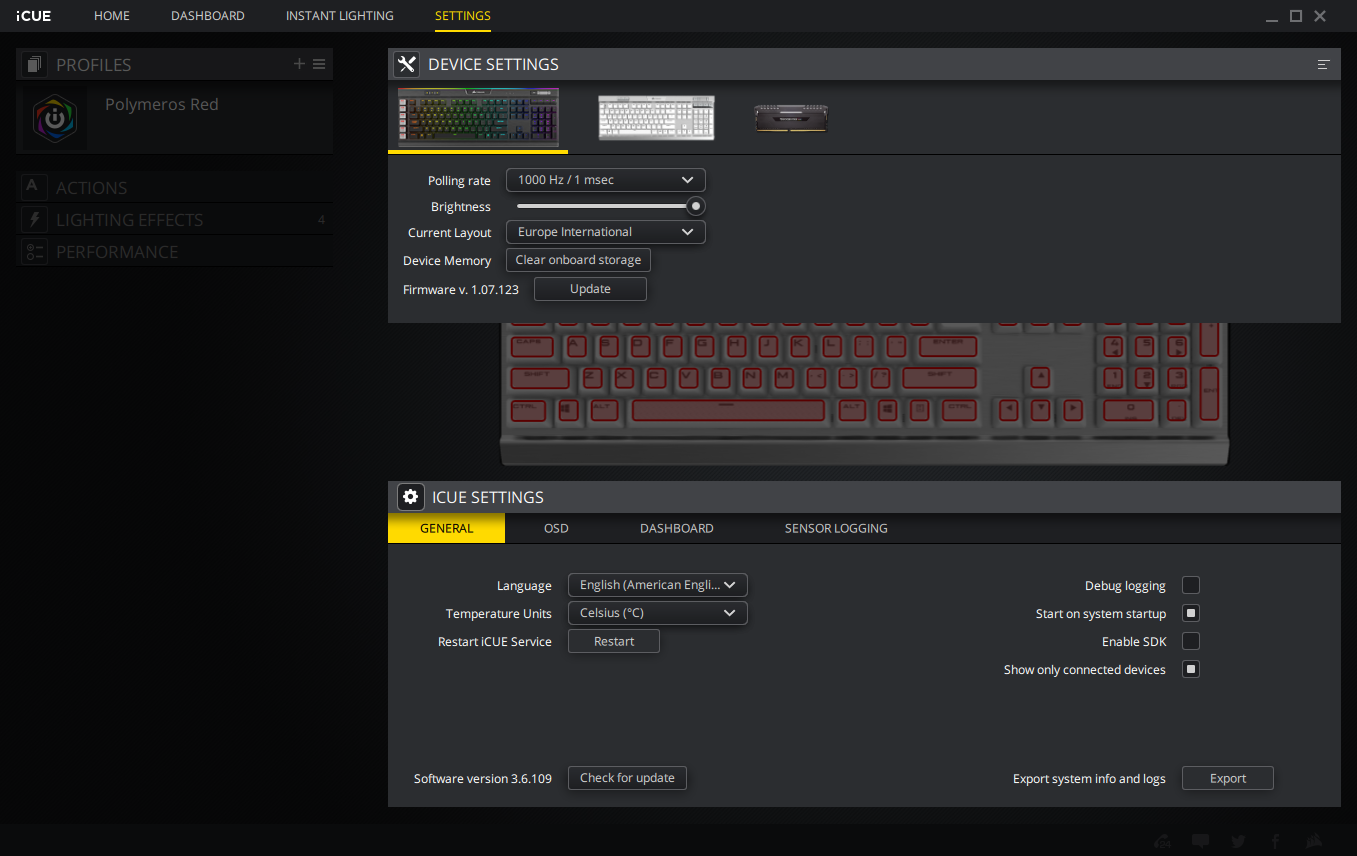The image size is (1357, 856).
Task: Uncheck Start on system startup
Action: coord(1191,614)
